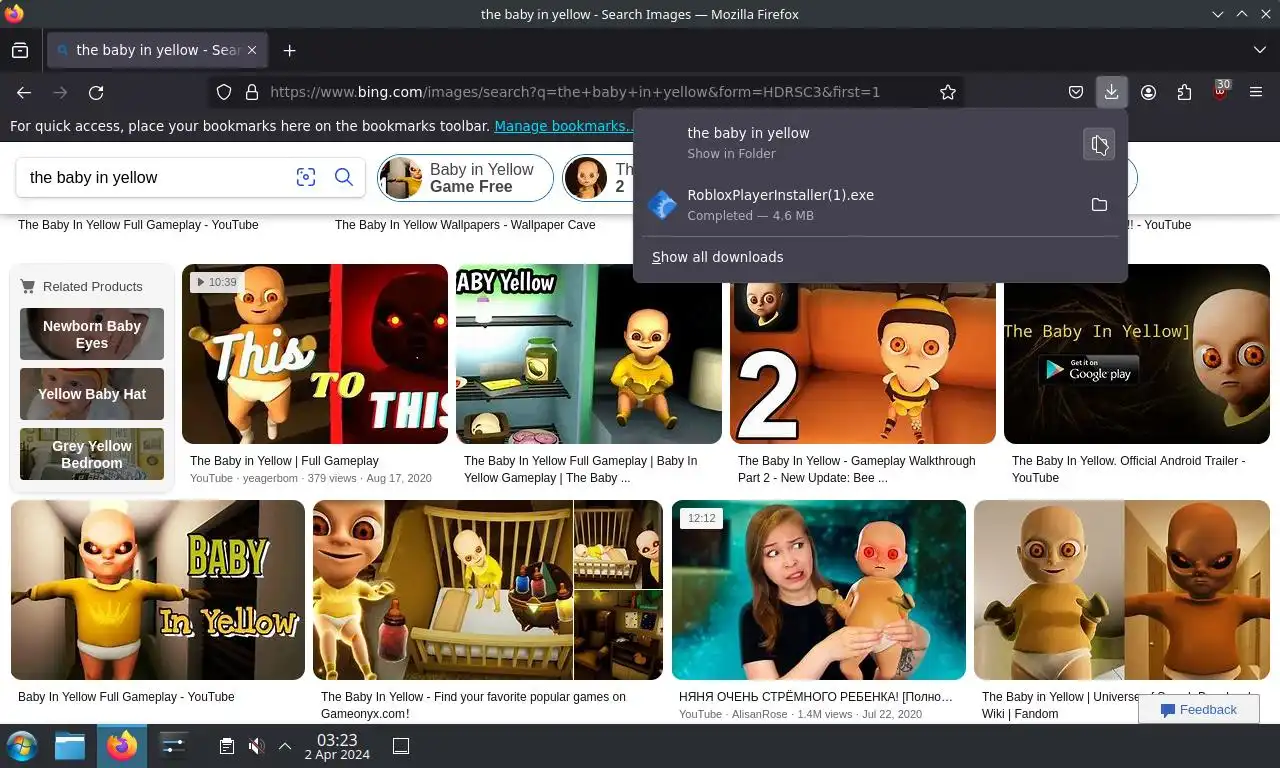Click the Firefox taskbar icon
The image size is (1280, 768).
(122, 746)
